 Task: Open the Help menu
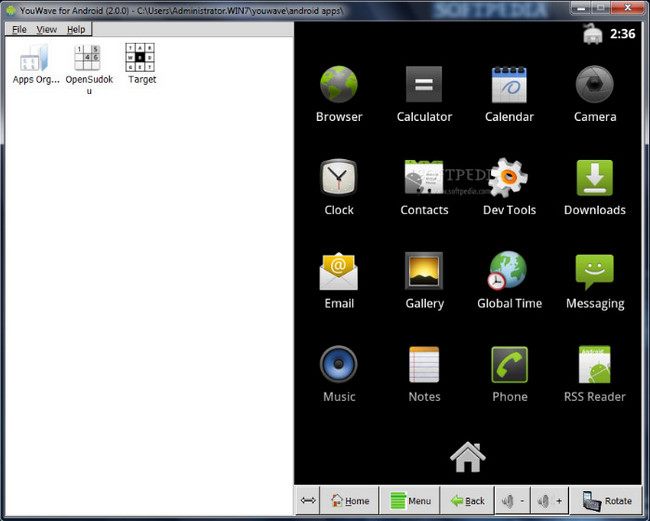pyautogui.click(x=76, y=29)
